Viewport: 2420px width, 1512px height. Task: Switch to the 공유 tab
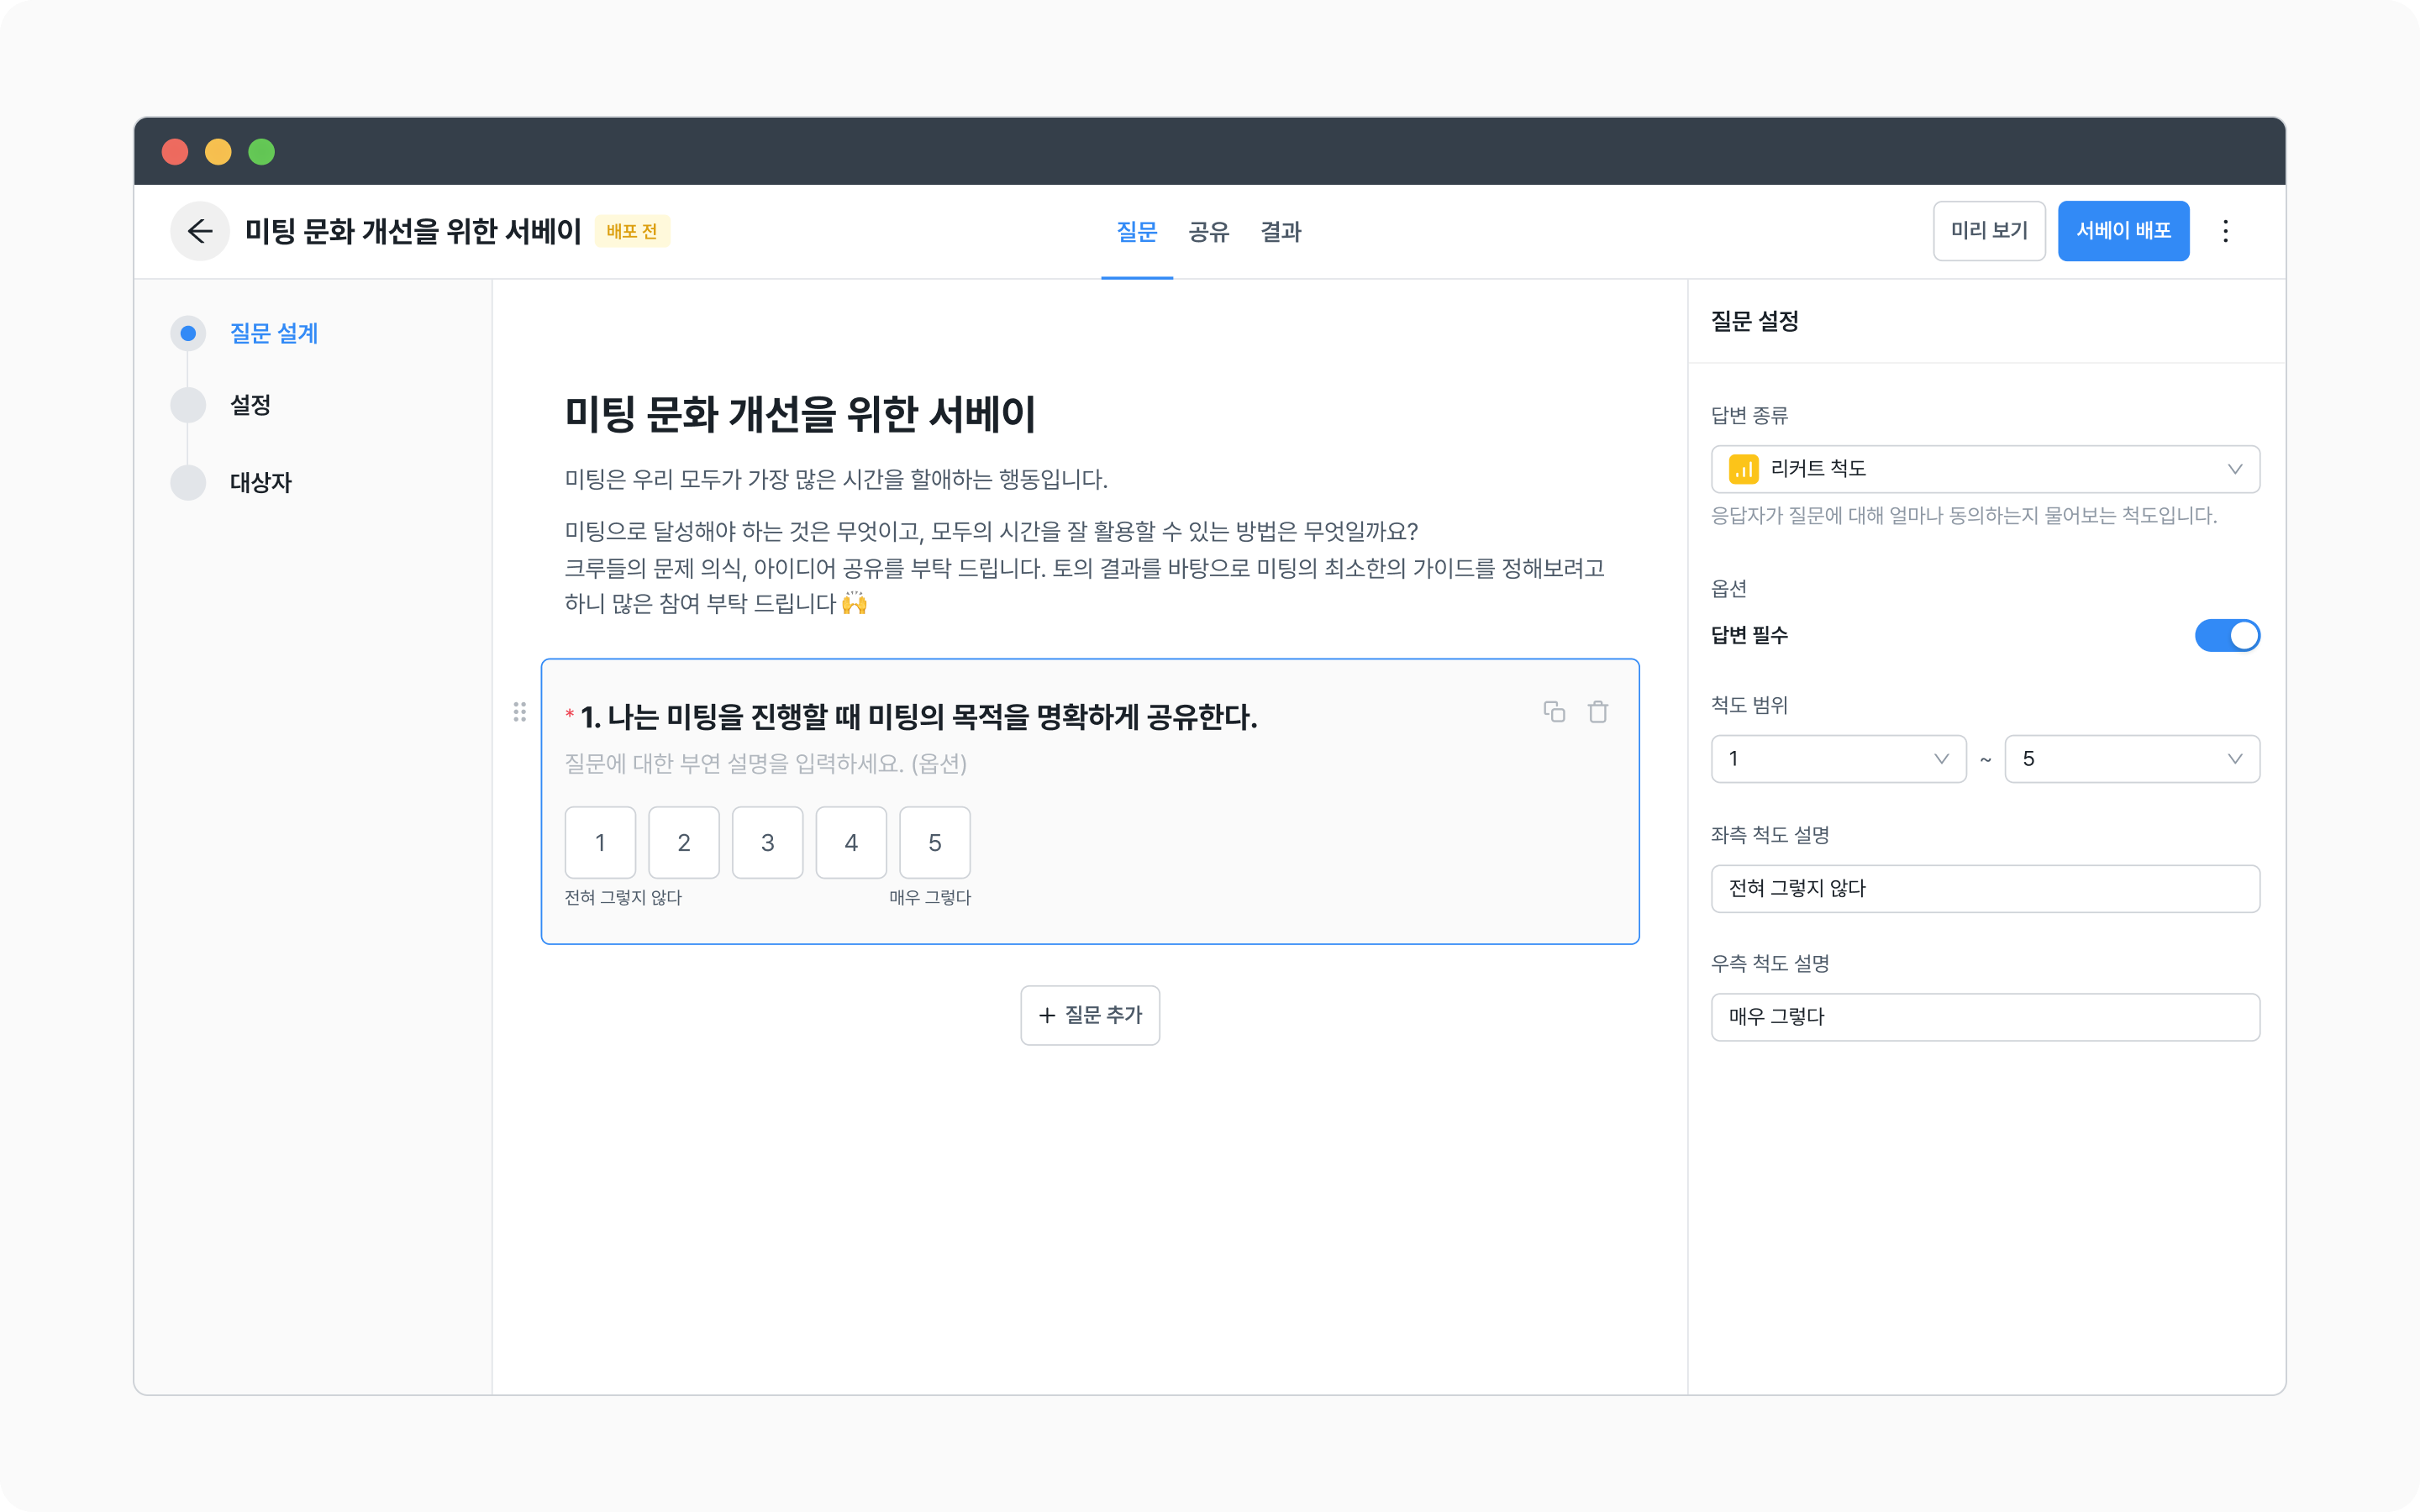point(1208,232)
